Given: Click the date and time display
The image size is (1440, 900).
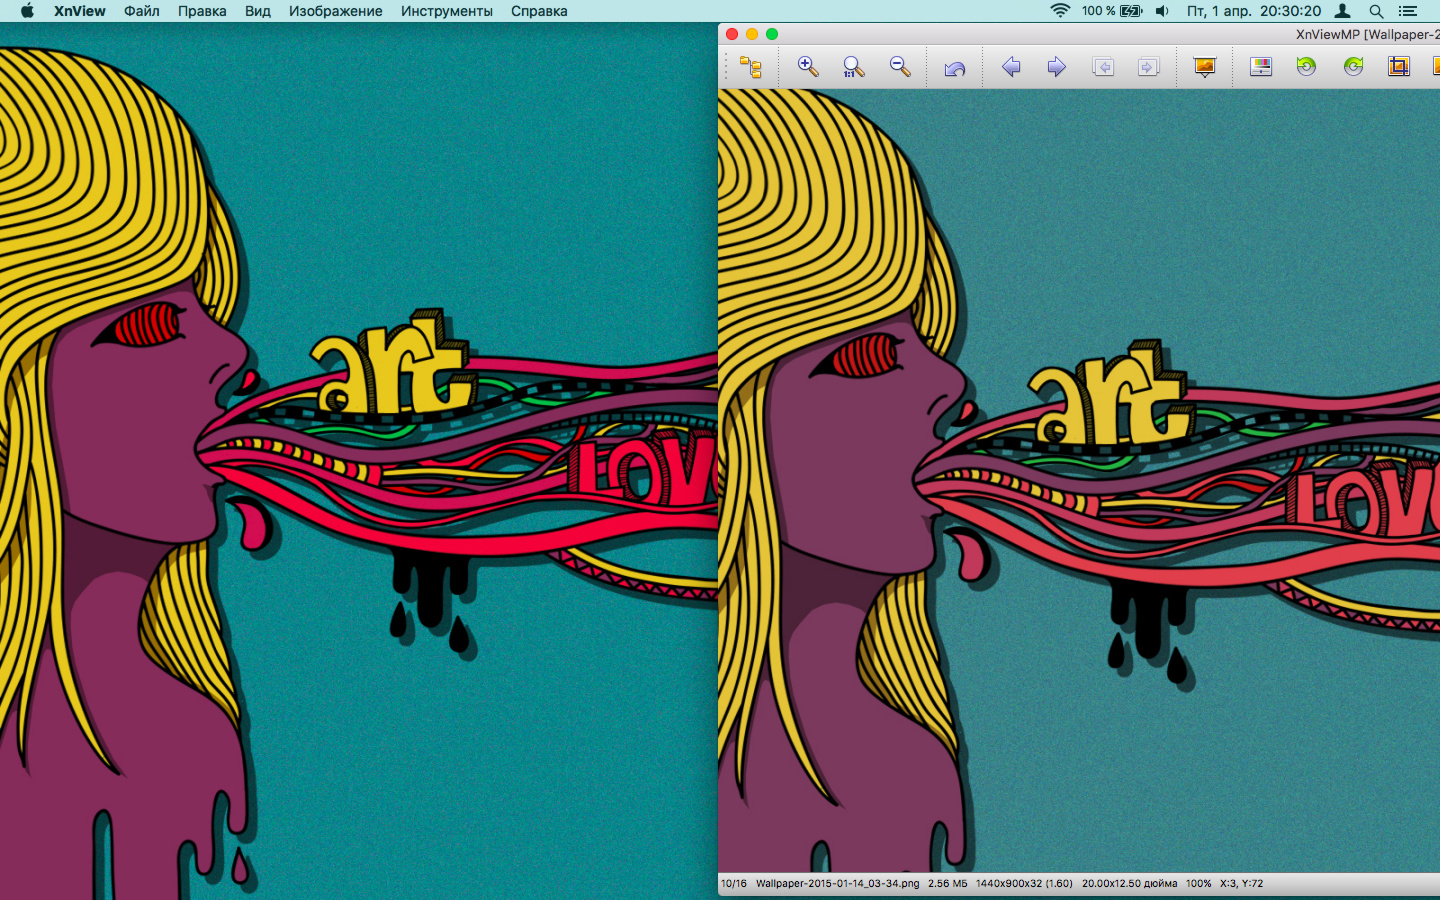Looking at the screenshot, I should click(x=1254, y=11).
